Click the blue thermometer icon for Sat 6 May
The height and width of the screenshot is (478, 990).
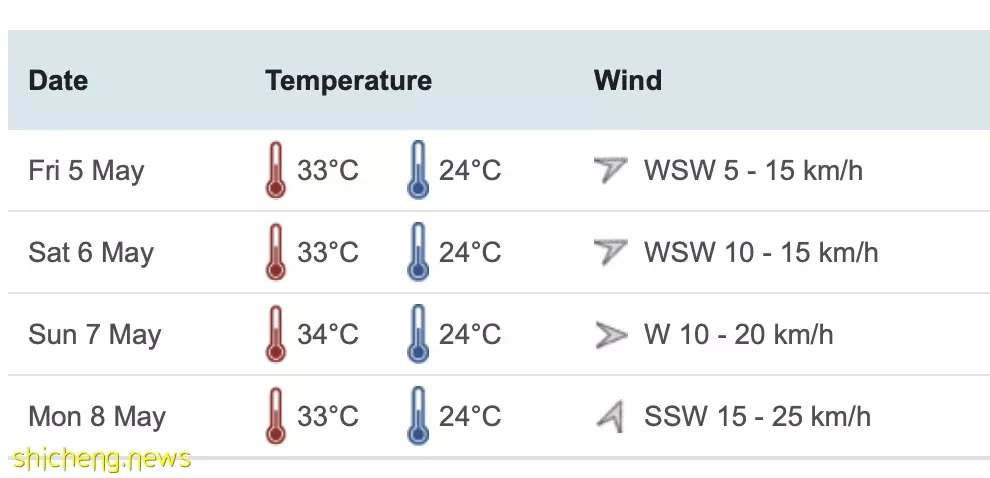[x=418, y=252]
